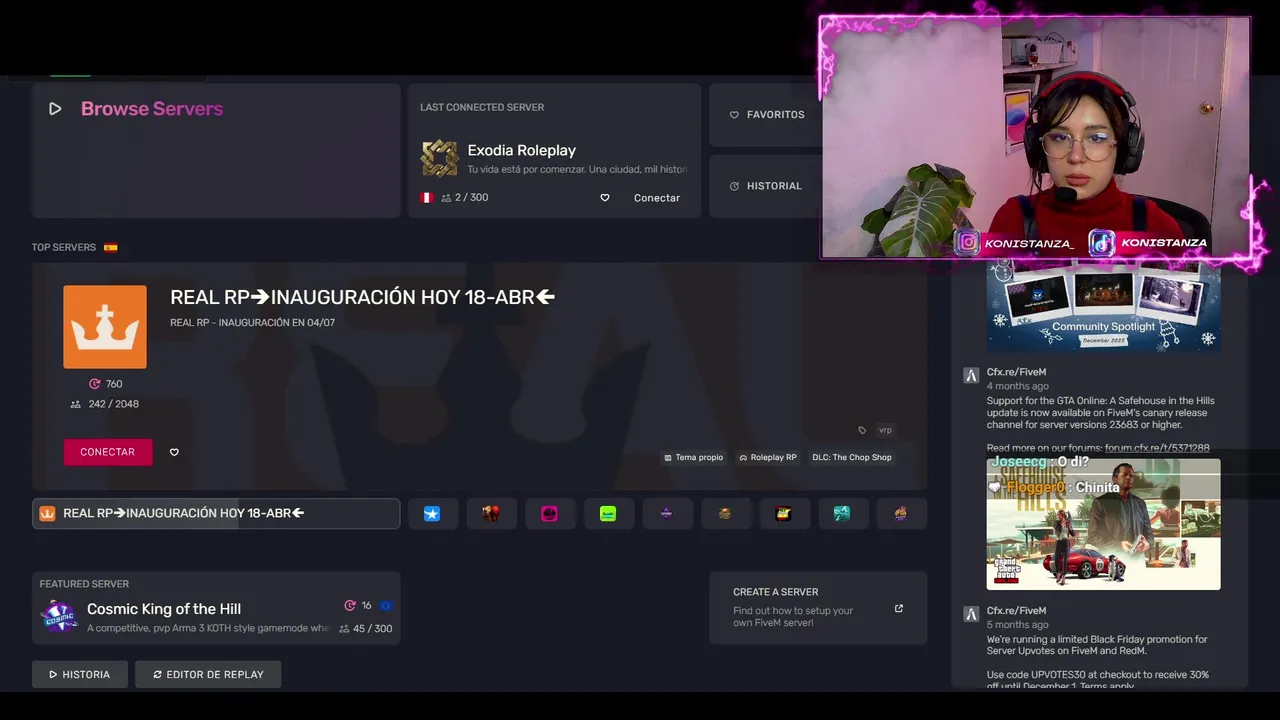Connect to REAL RP with CONECTAR button
Screen dimensions: 1280x720
tap(108, 452)
